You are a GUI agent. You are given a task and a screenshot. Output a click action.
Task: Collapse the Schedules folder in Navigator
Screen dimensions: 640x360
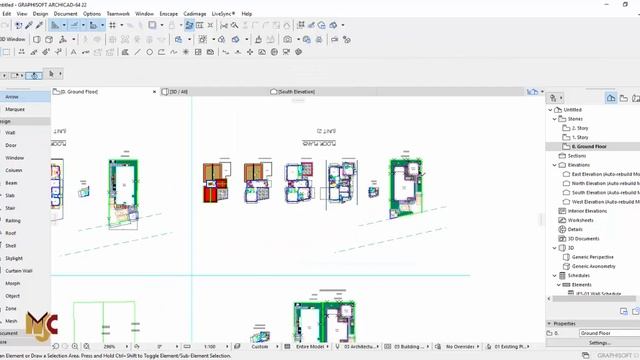click(x=555, y=276)
